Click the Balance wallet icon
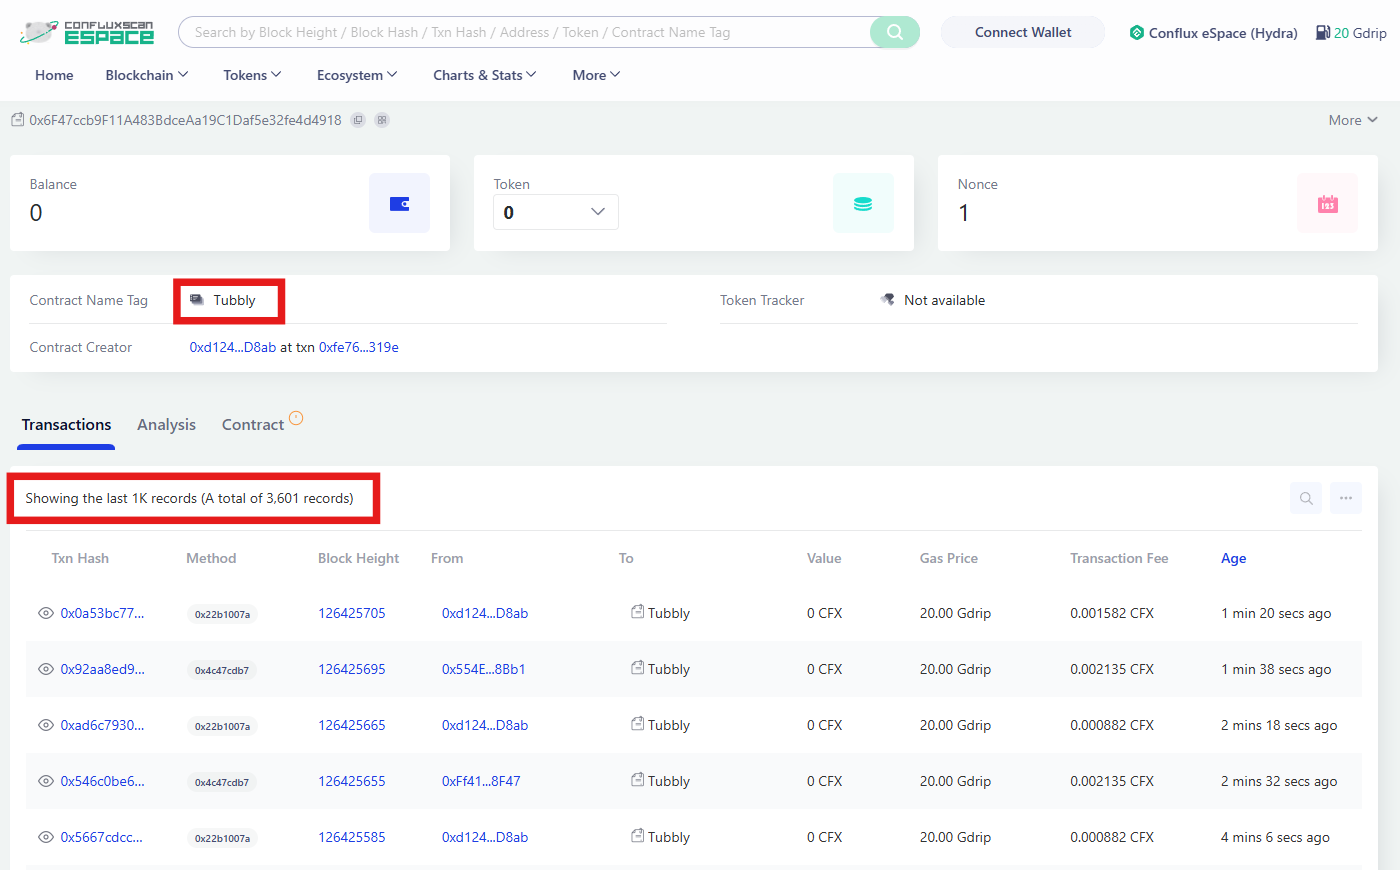 pos(399,203)
